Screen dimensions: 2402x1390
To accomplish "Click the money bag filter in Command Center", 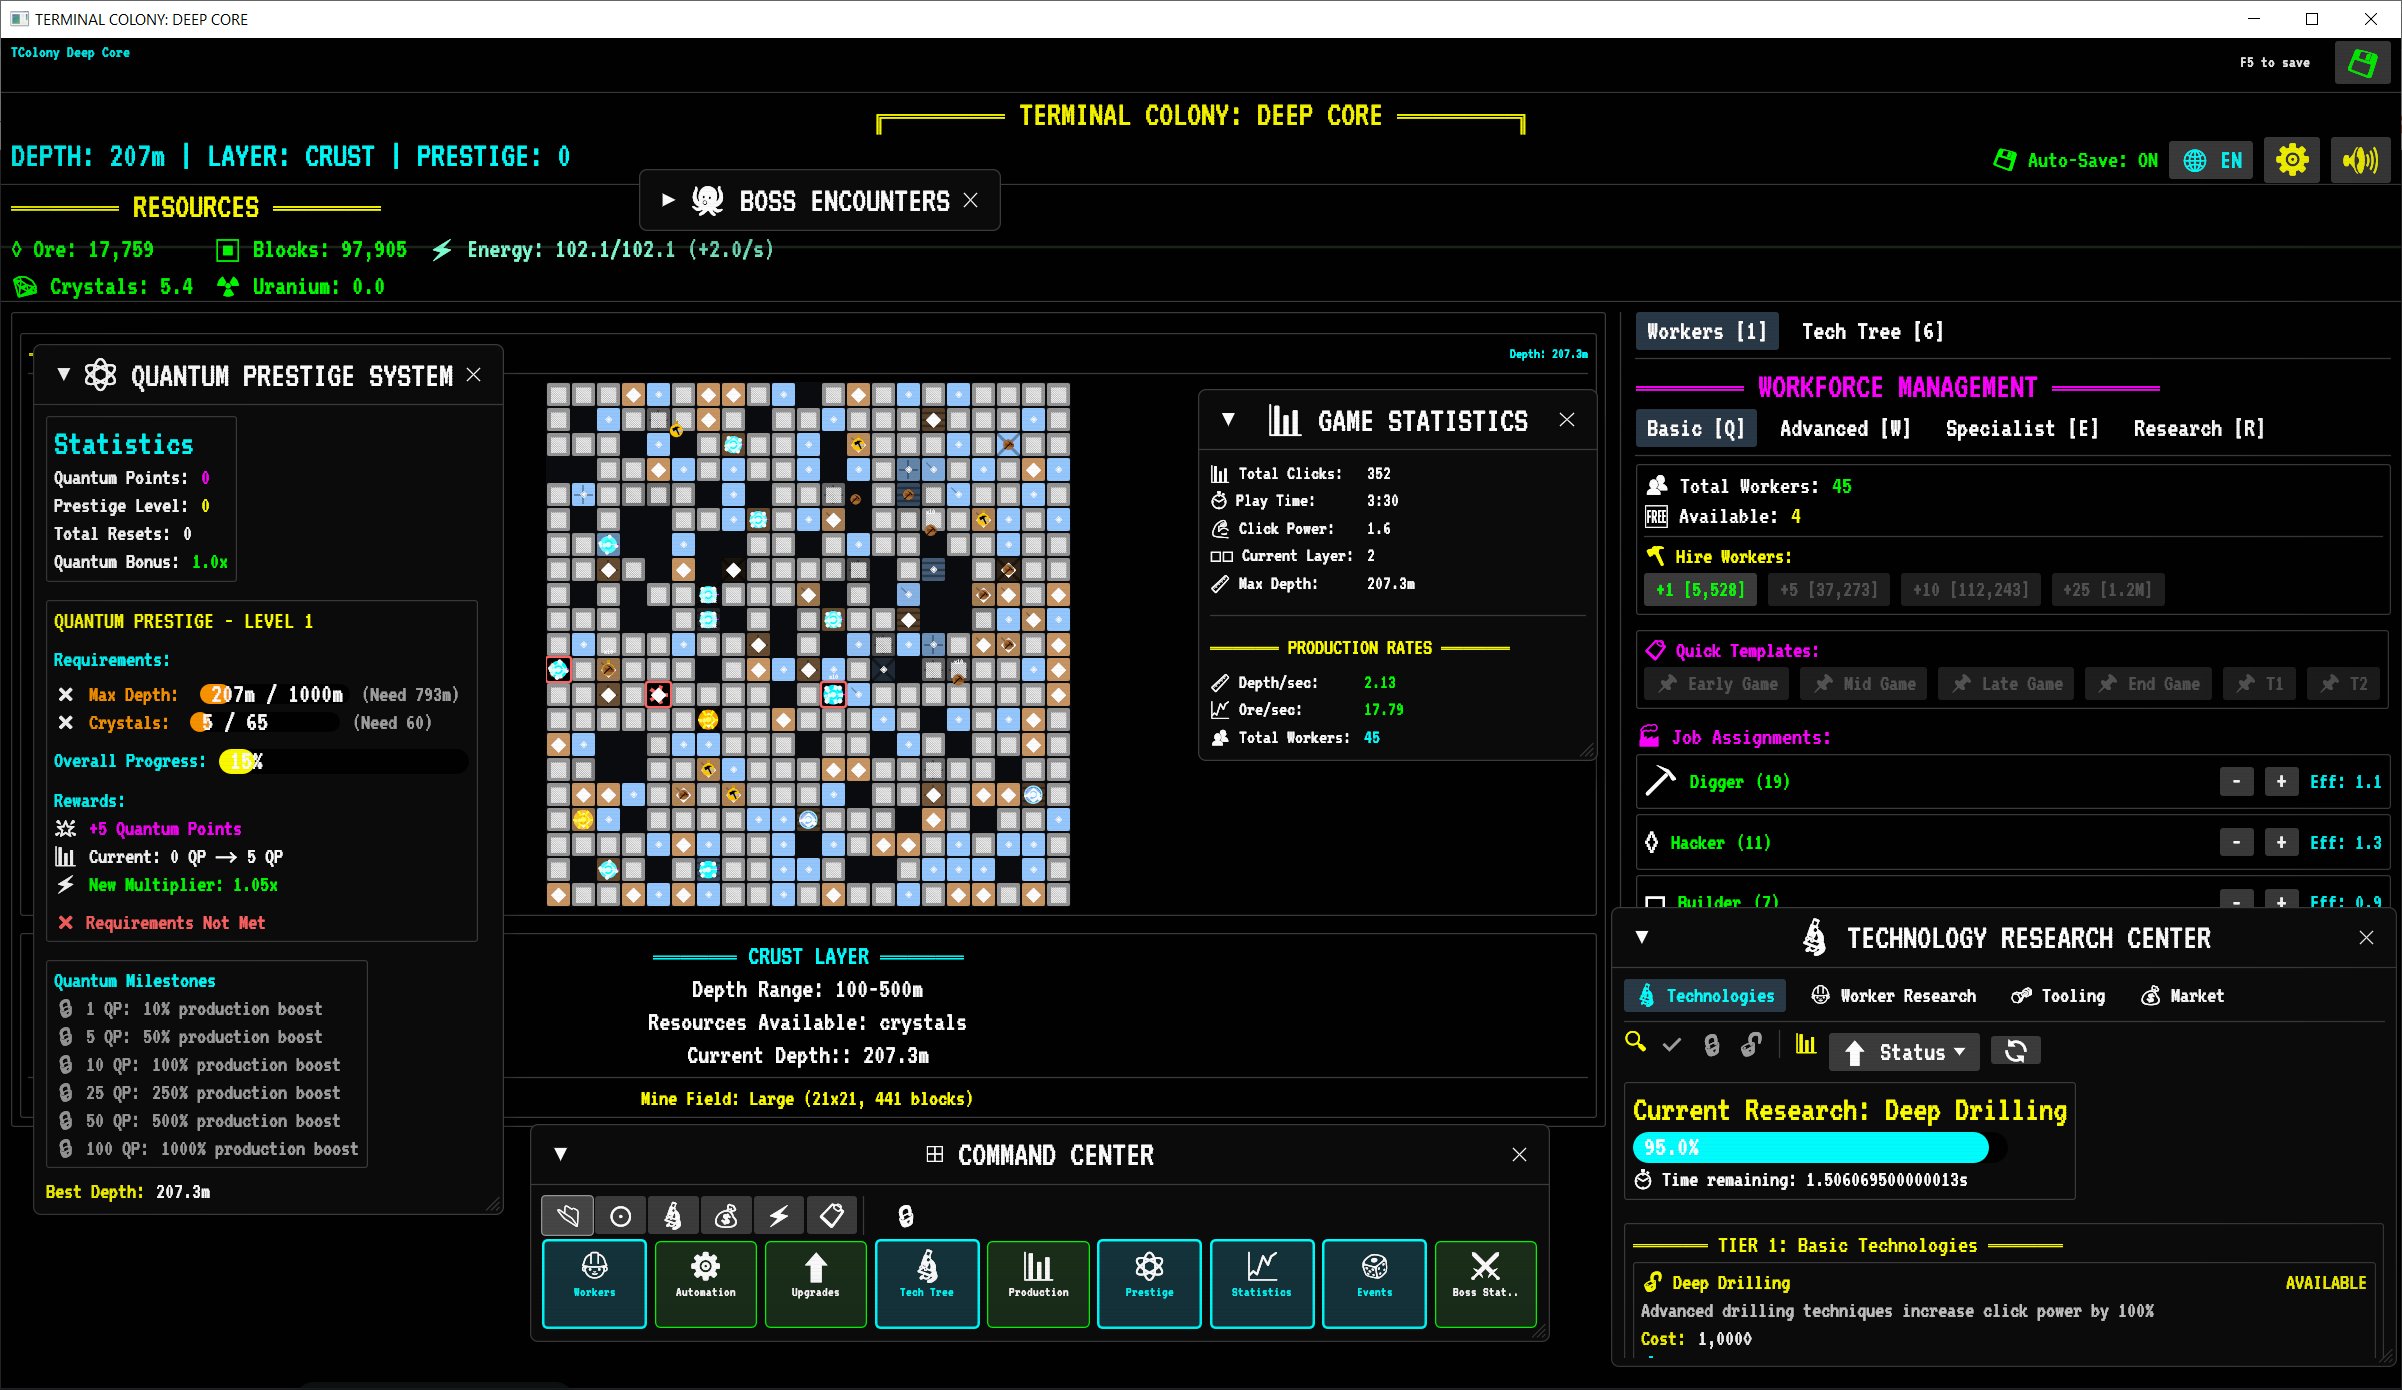I will click(x=726, y=1216).
